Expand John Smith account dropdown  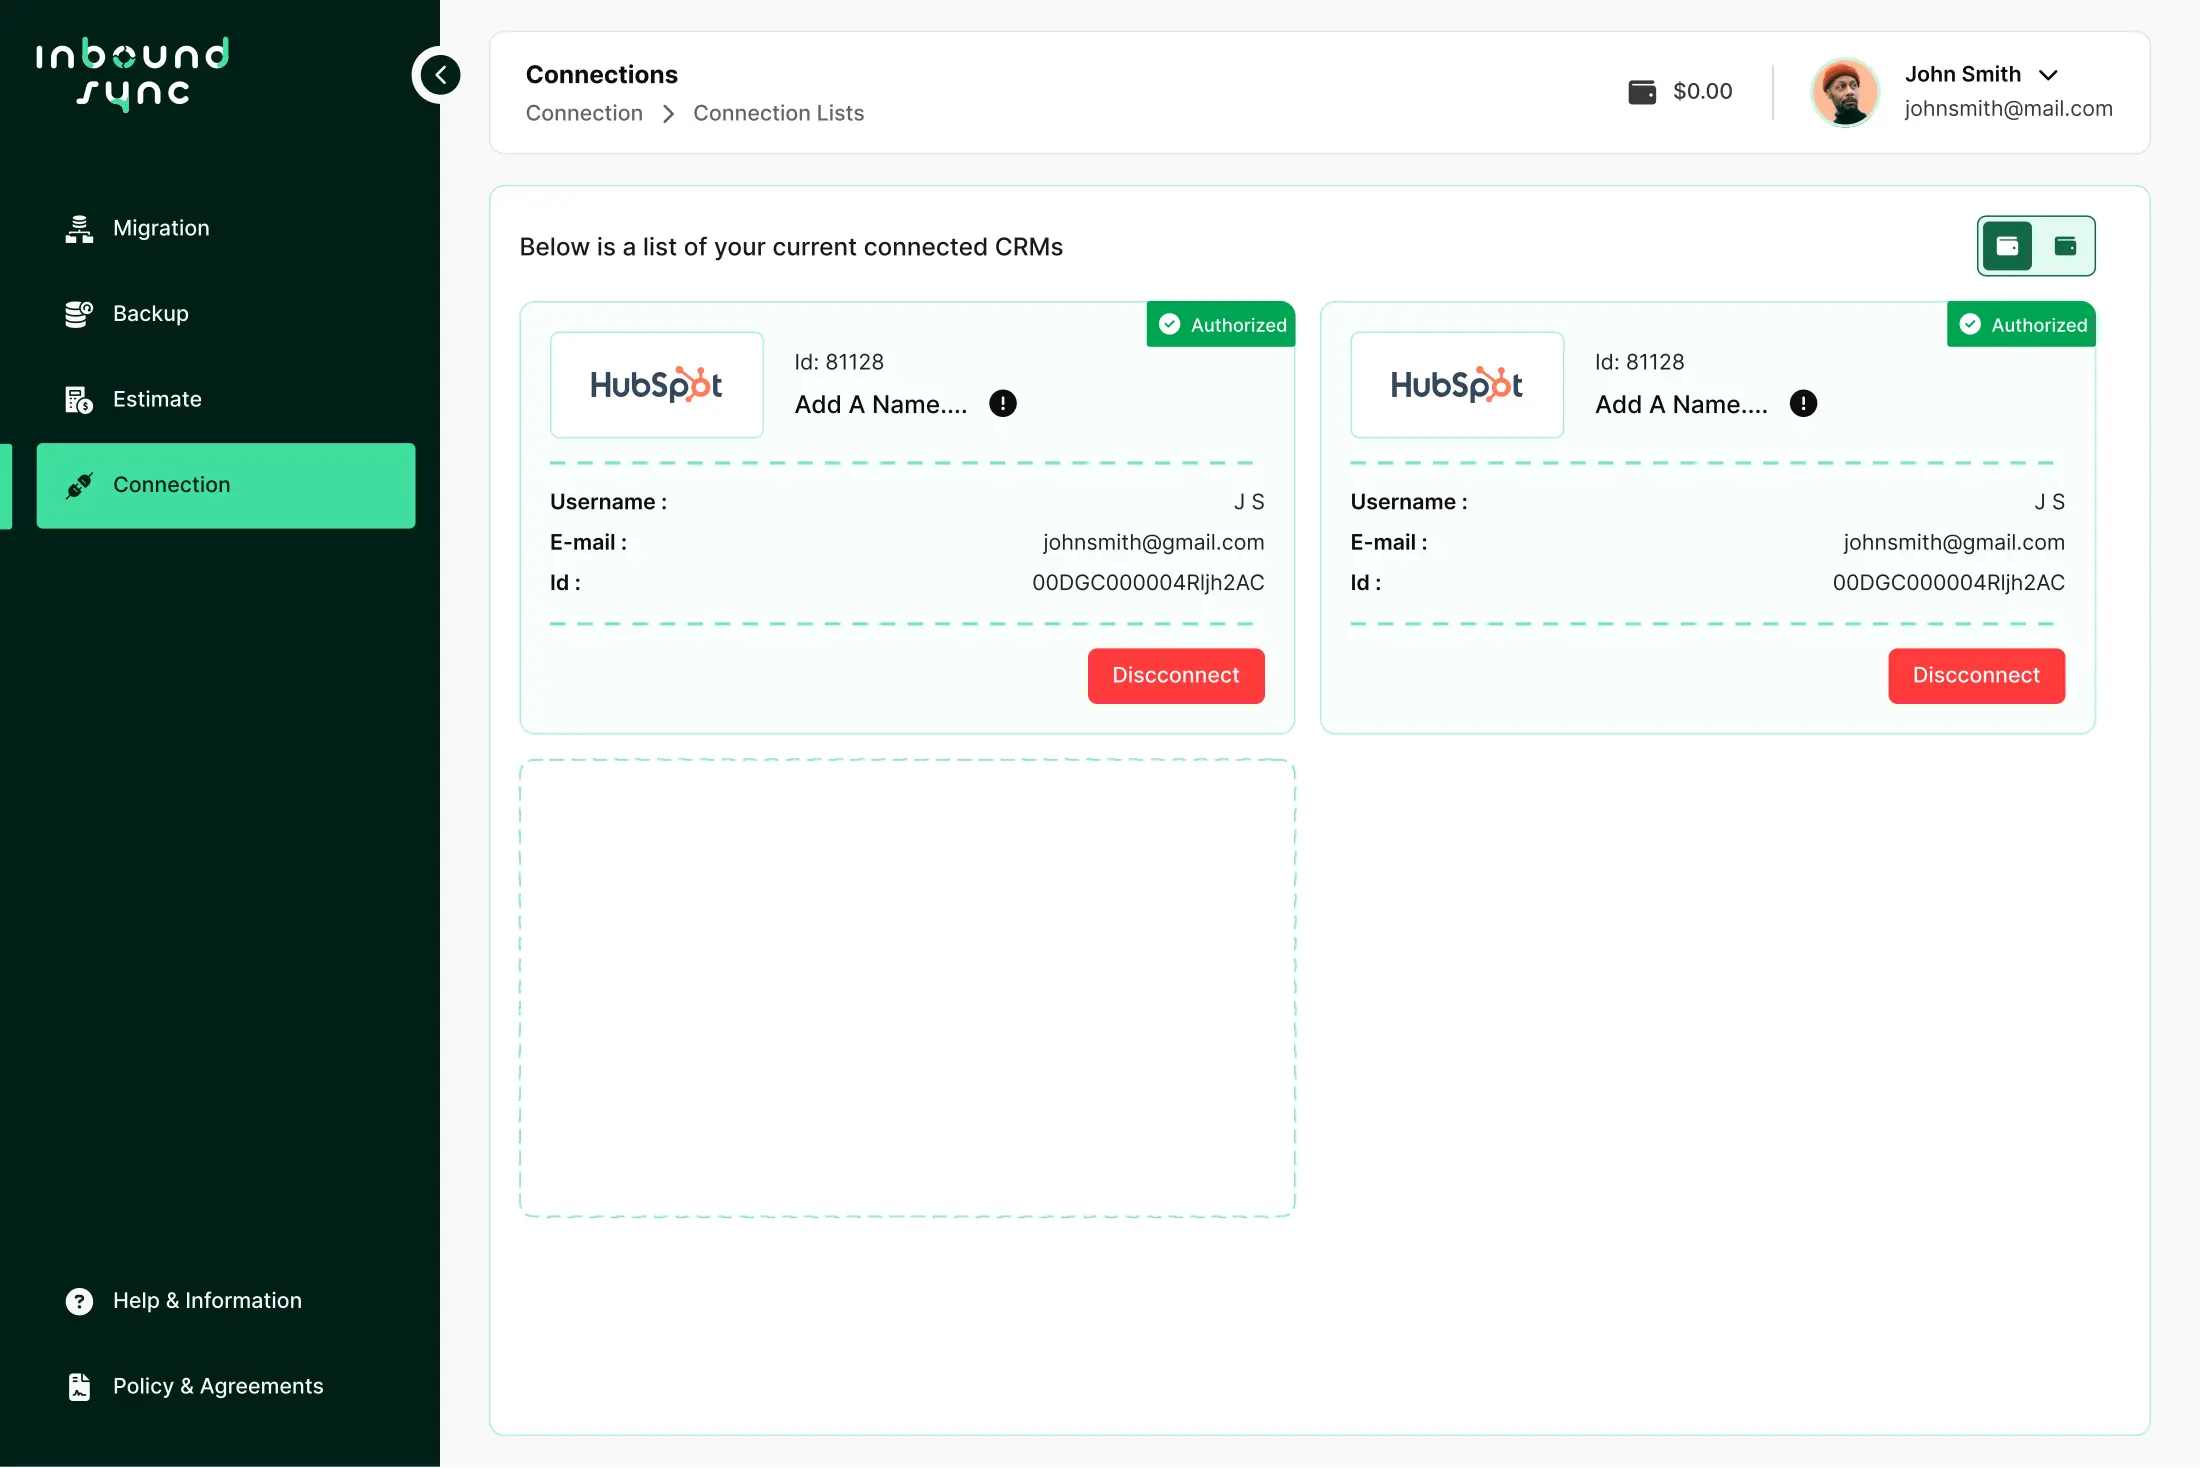[x=2048, y=75]
